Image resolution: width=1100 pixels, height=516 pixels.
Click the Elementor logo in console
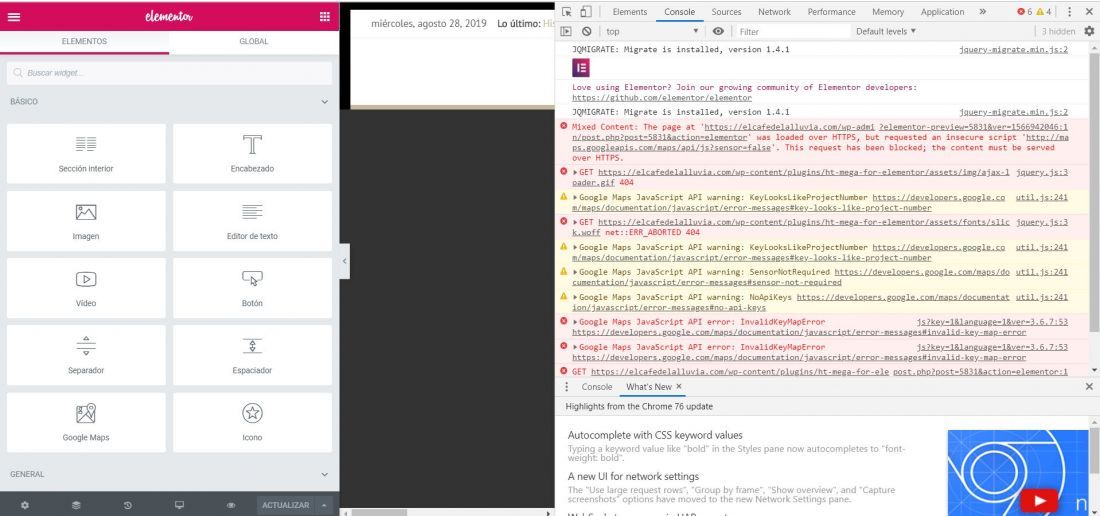point(581,68)
